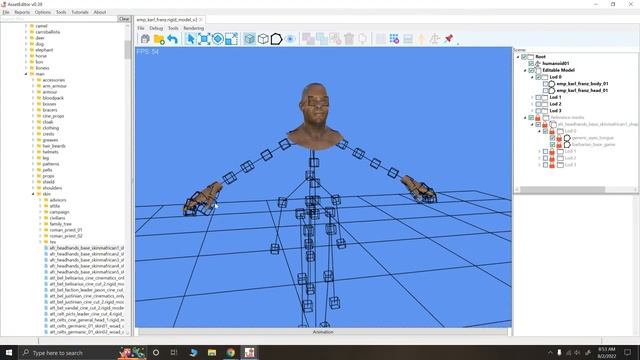Click the file tree vertical scrollbar thumb
This screenshot has width=640, height=360.
(x=128, y=50)
